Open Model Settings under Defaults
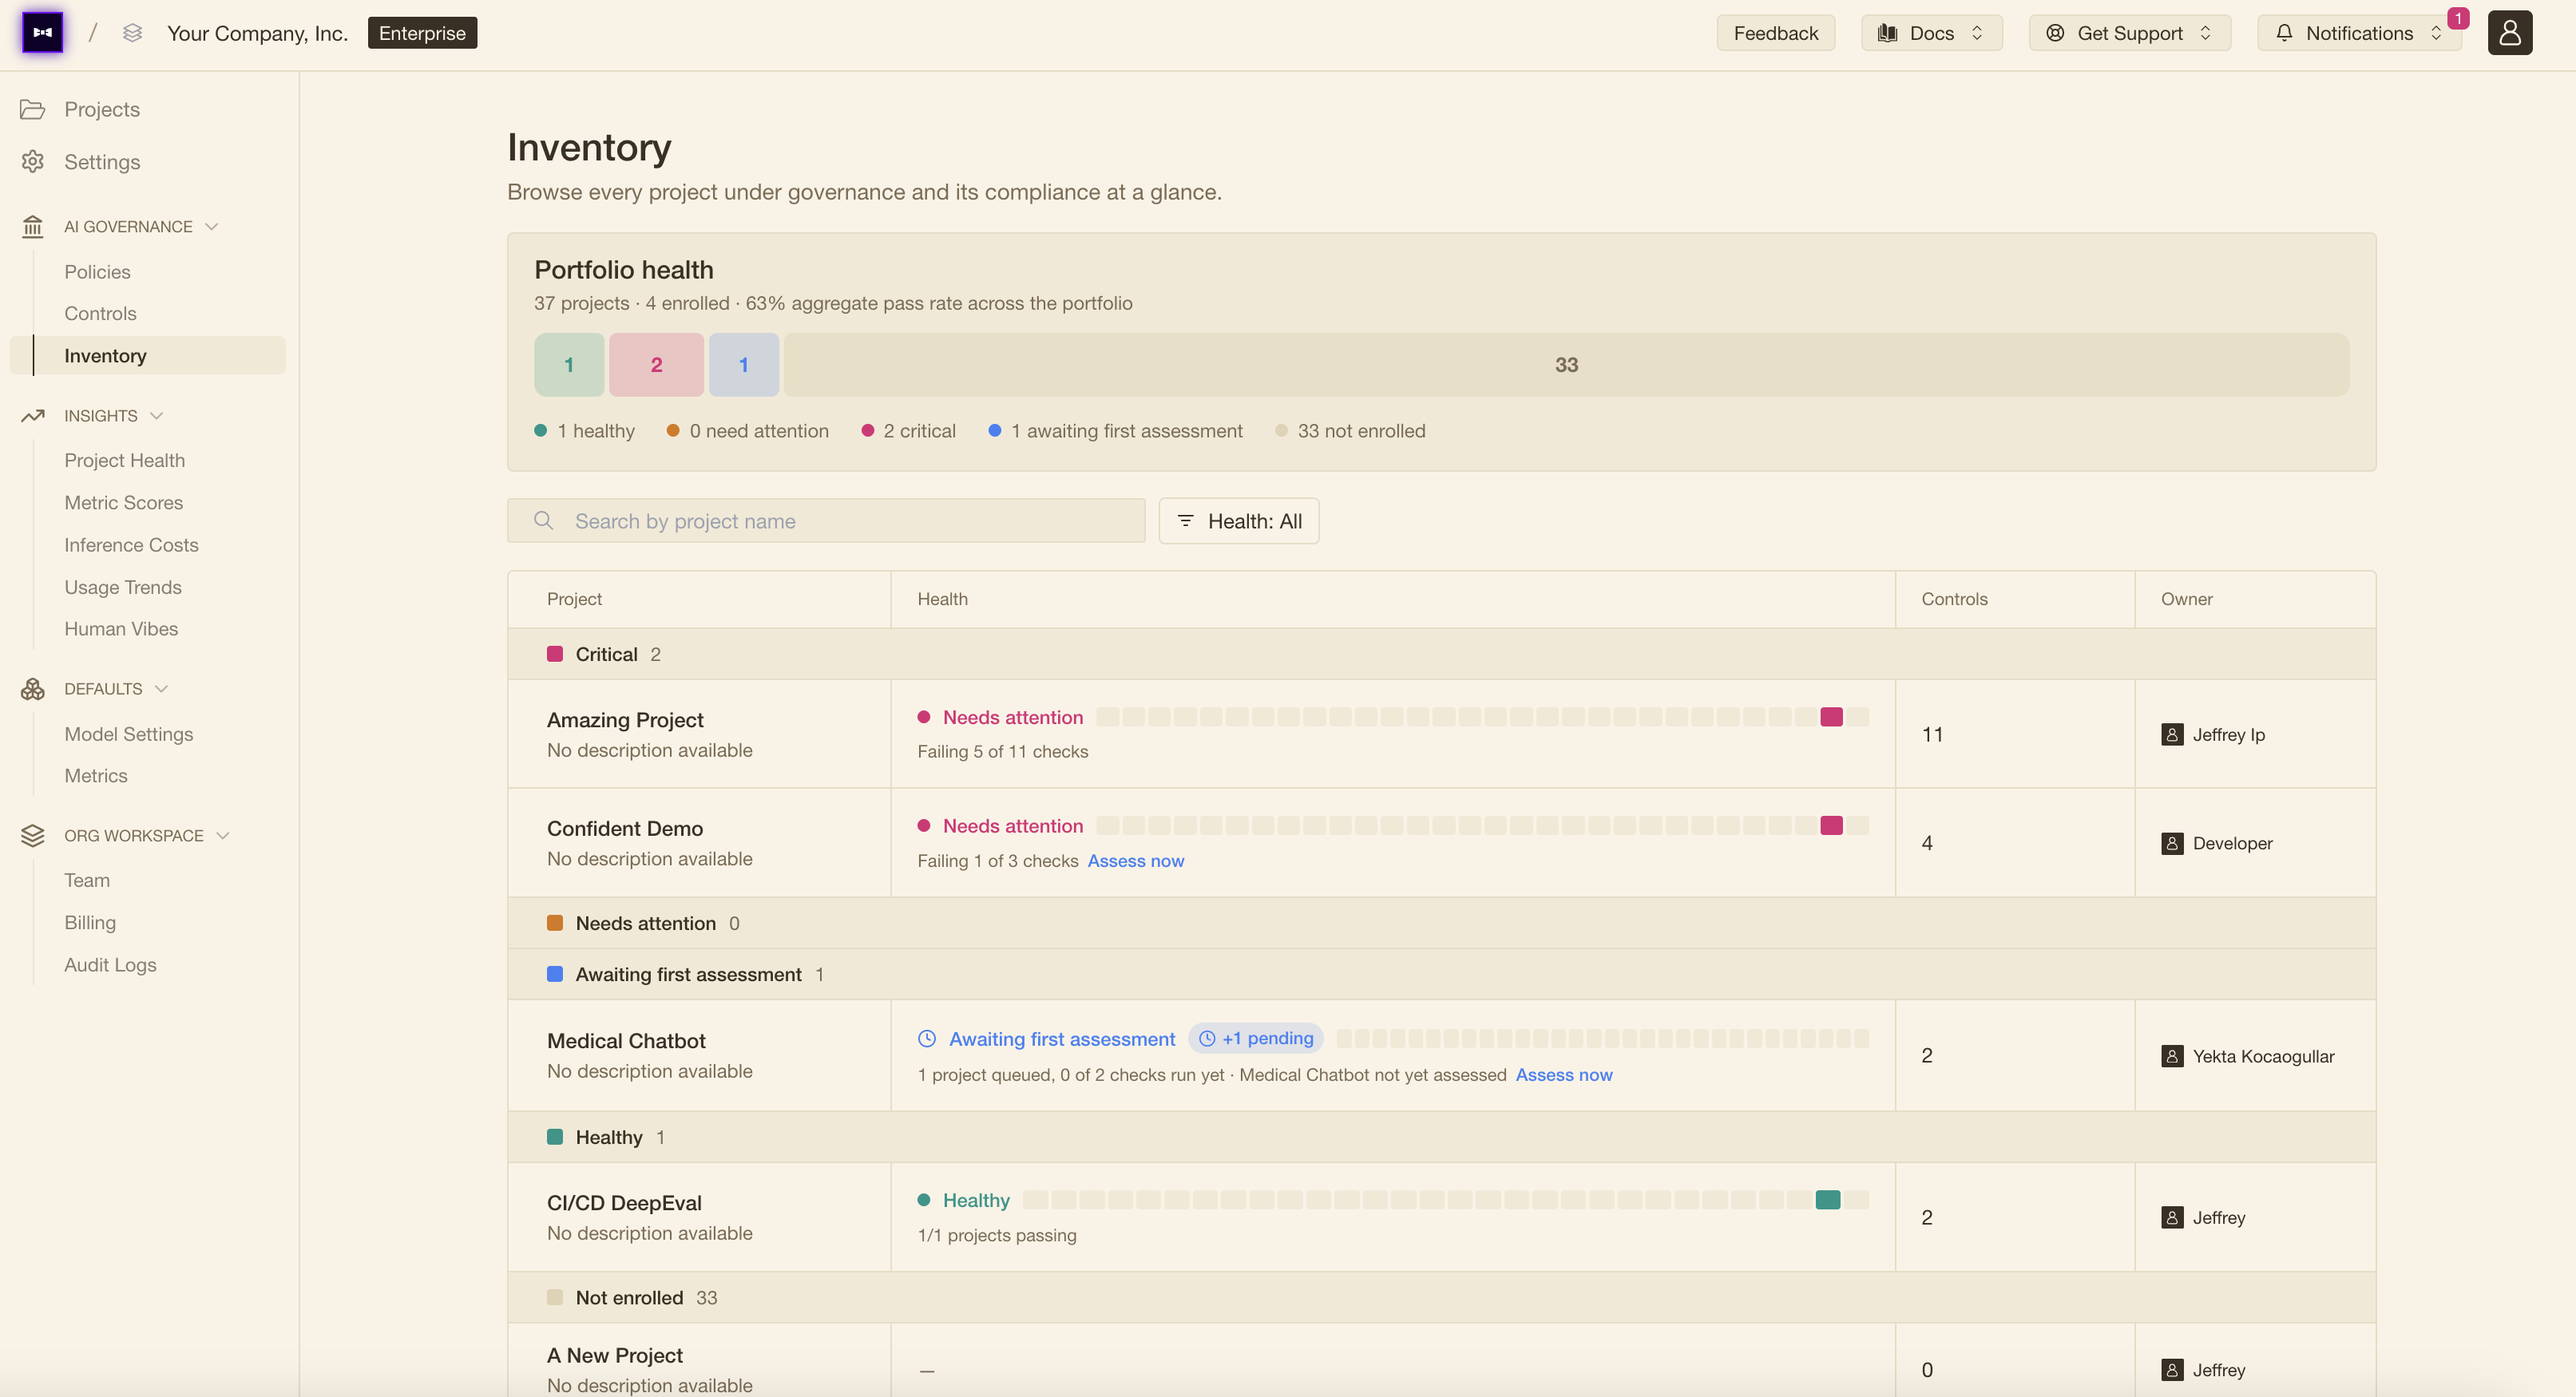 (129, 734)
